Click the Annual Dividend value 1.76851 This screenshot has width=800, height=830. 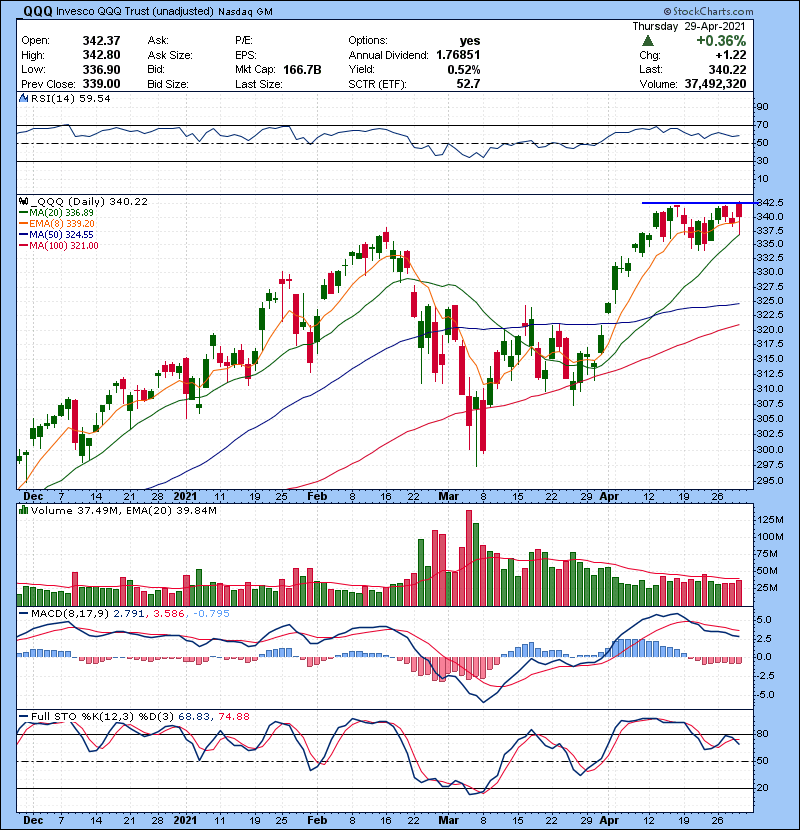click(x=458, y=55)
